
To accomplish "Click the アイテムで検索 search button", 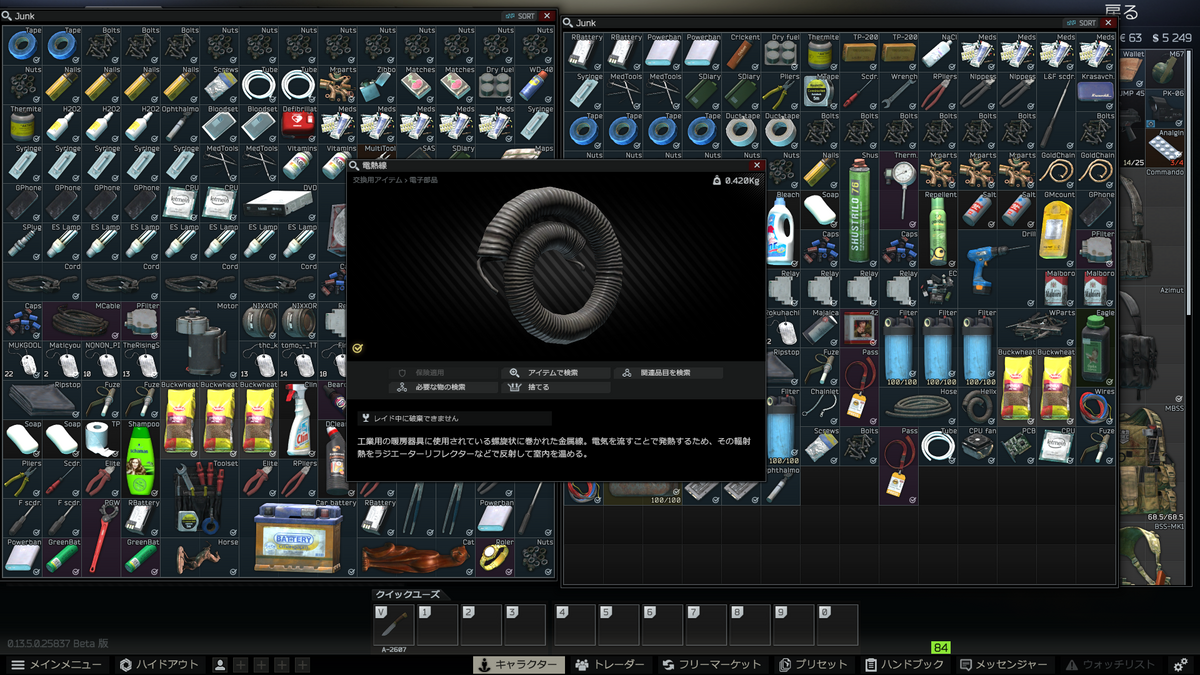I will point(556,373).
